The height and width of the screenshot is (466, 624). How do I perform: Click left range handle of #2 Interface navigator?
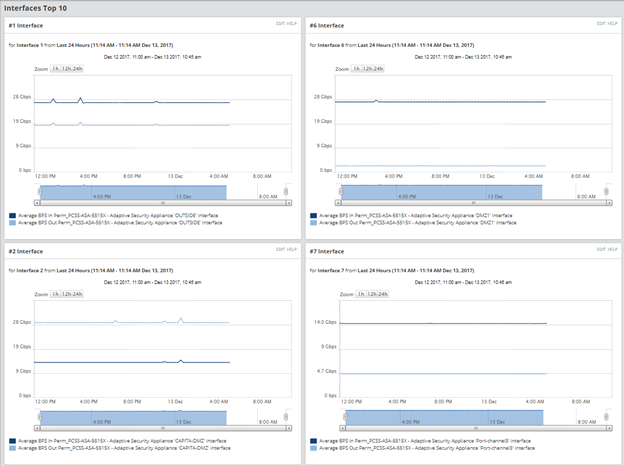pyautogui.click(x=39, y=417)
